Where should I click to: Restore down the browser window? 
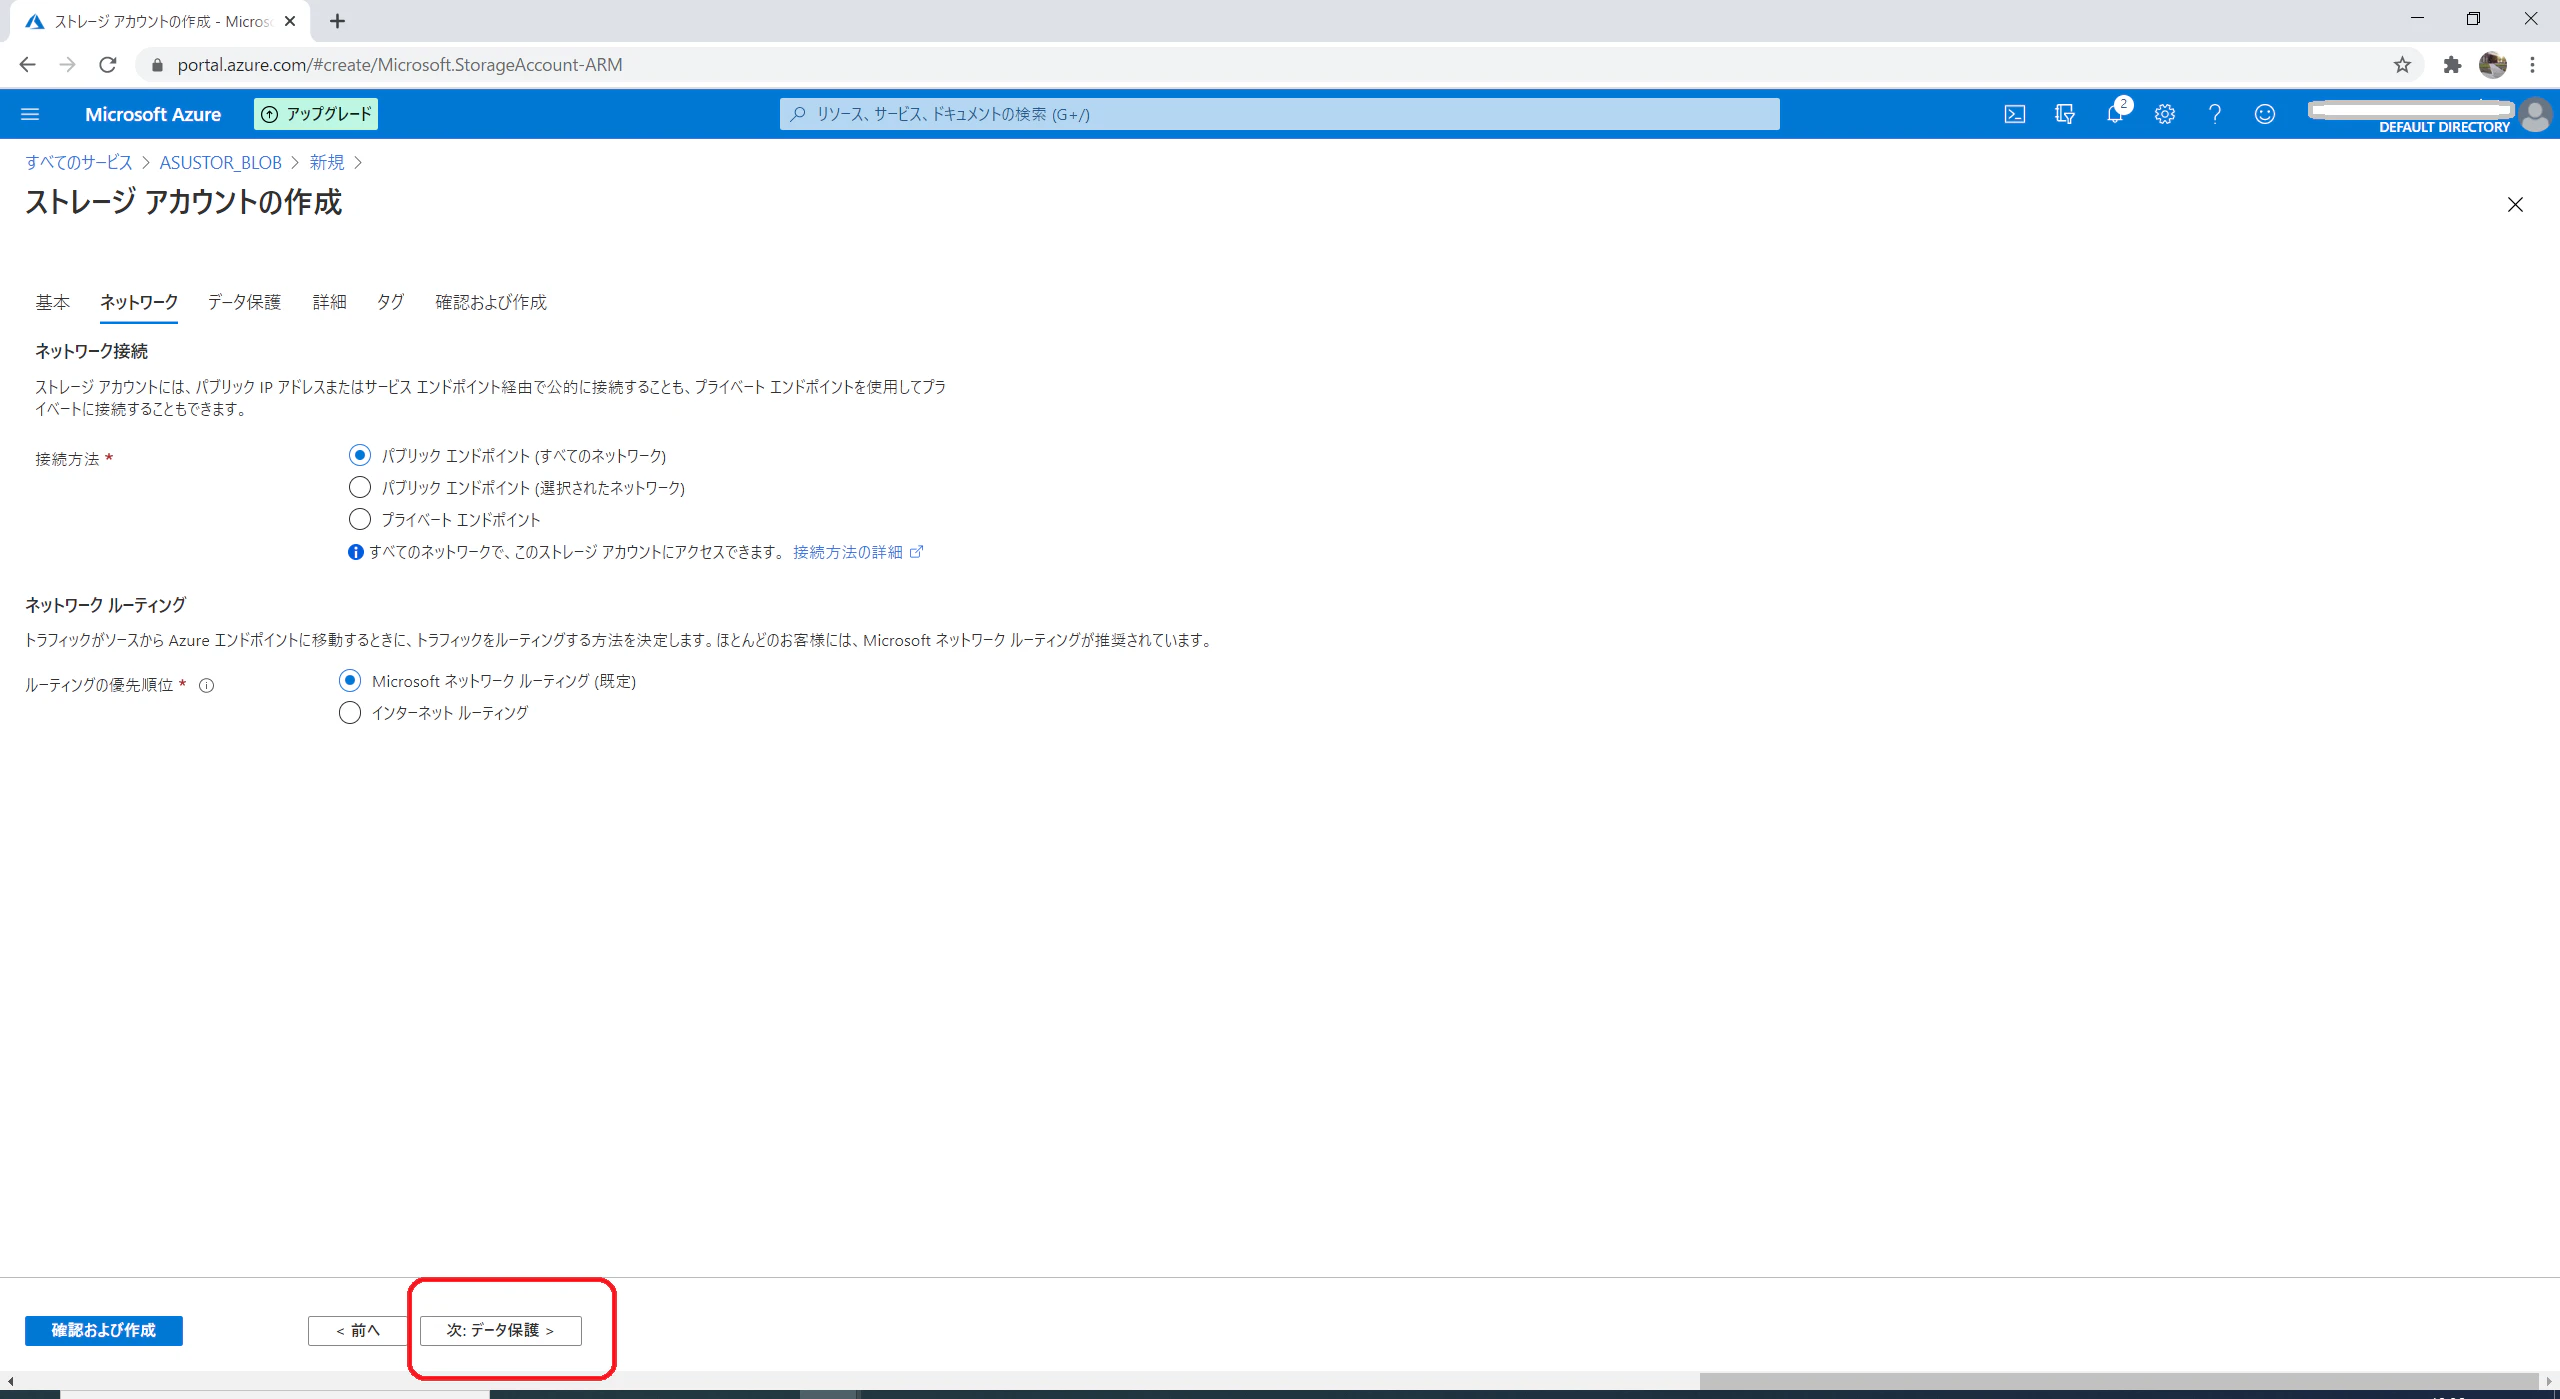click(x=2473, y=18)
